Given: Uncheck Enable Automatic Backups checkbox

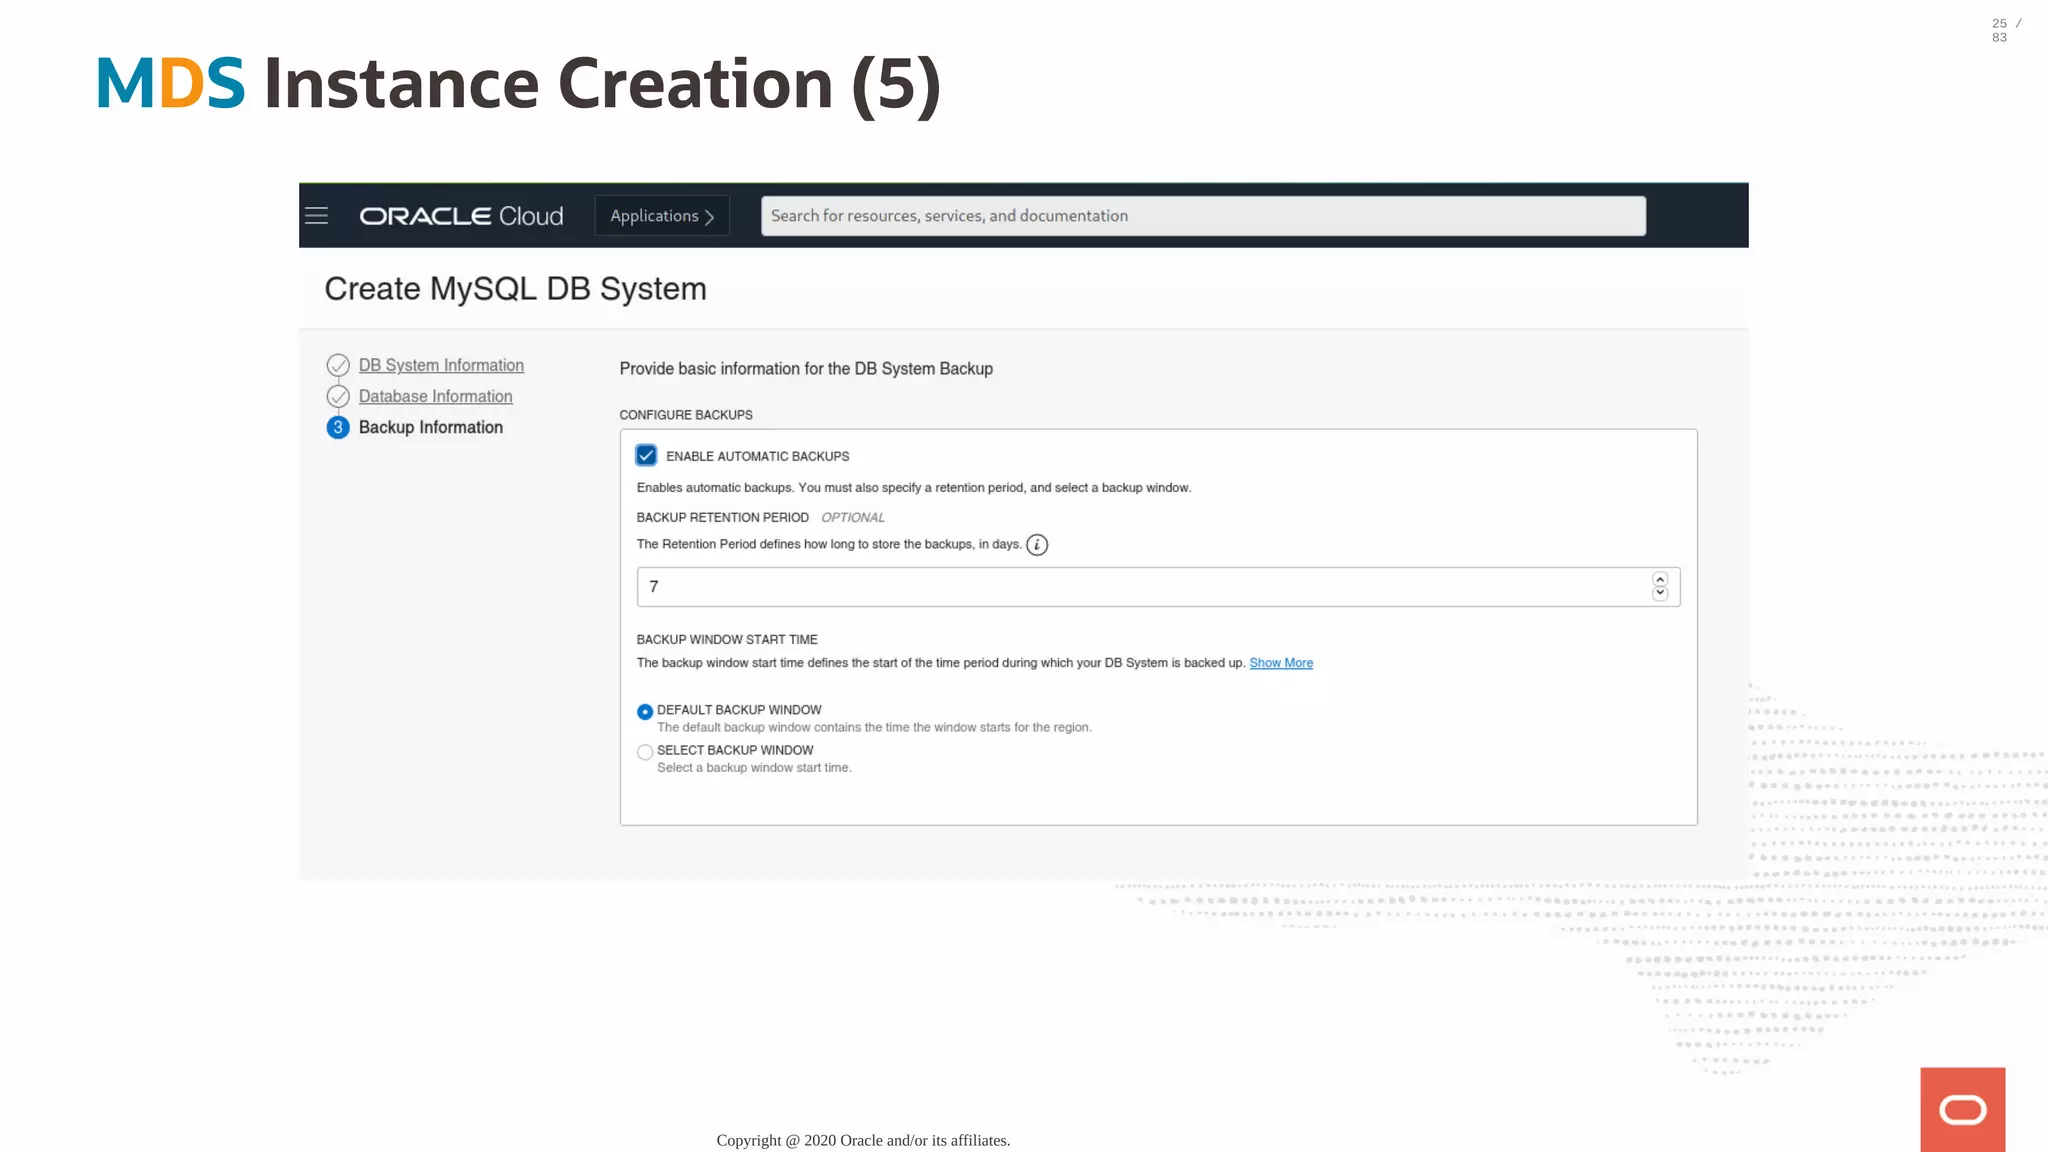Looking at the screenshot, I should [x=646, y=456].
